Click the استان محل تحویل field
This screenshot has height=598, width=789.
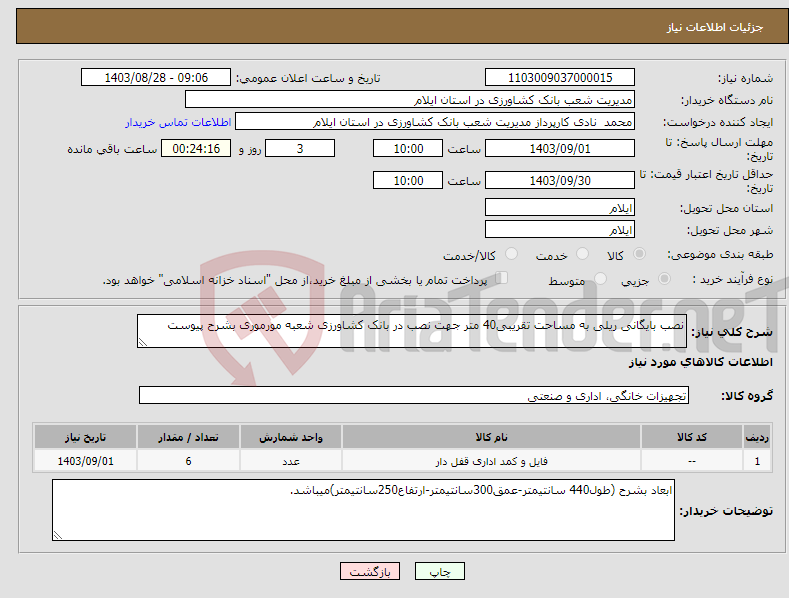click(x=560, y=207)
